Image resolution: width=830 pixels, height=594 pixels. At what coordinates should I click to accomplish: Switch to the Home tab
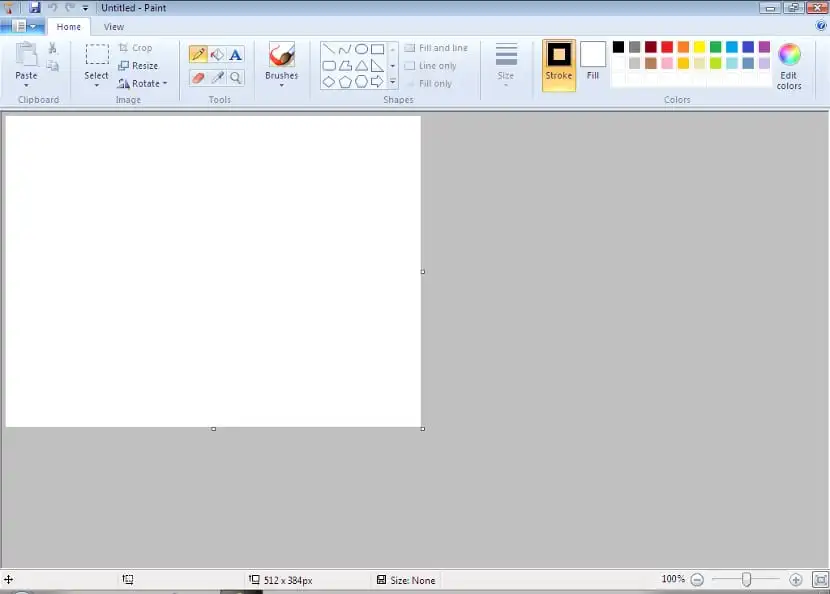tap(69, 26)
